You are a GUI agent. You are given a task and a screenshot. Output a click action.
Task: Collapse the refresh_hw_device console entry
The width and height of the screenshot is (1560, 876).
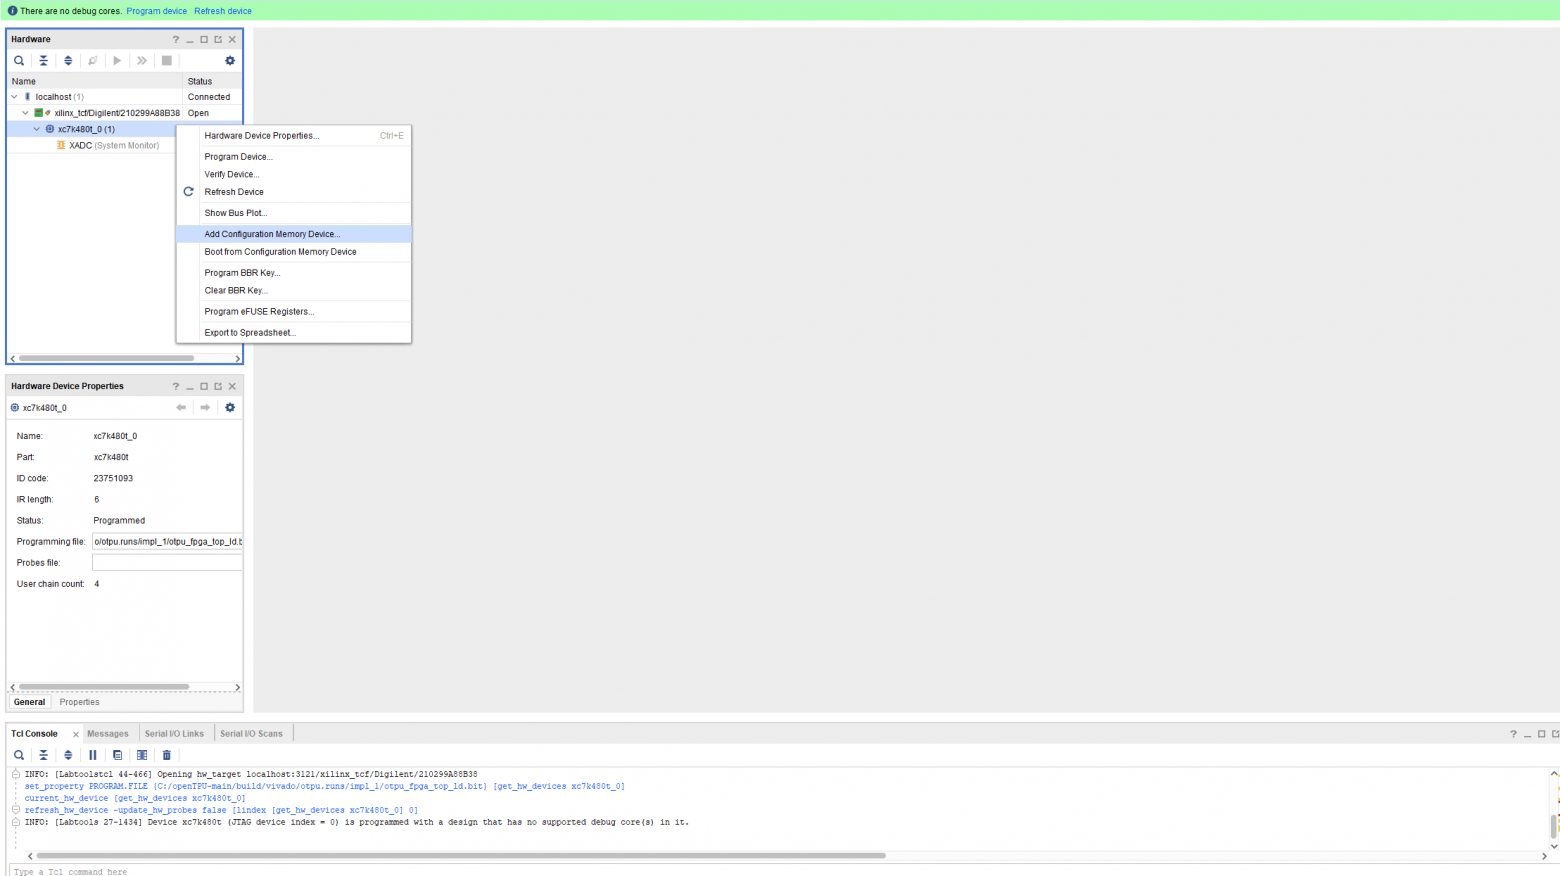pyautogui.click(x=16, y=810)
